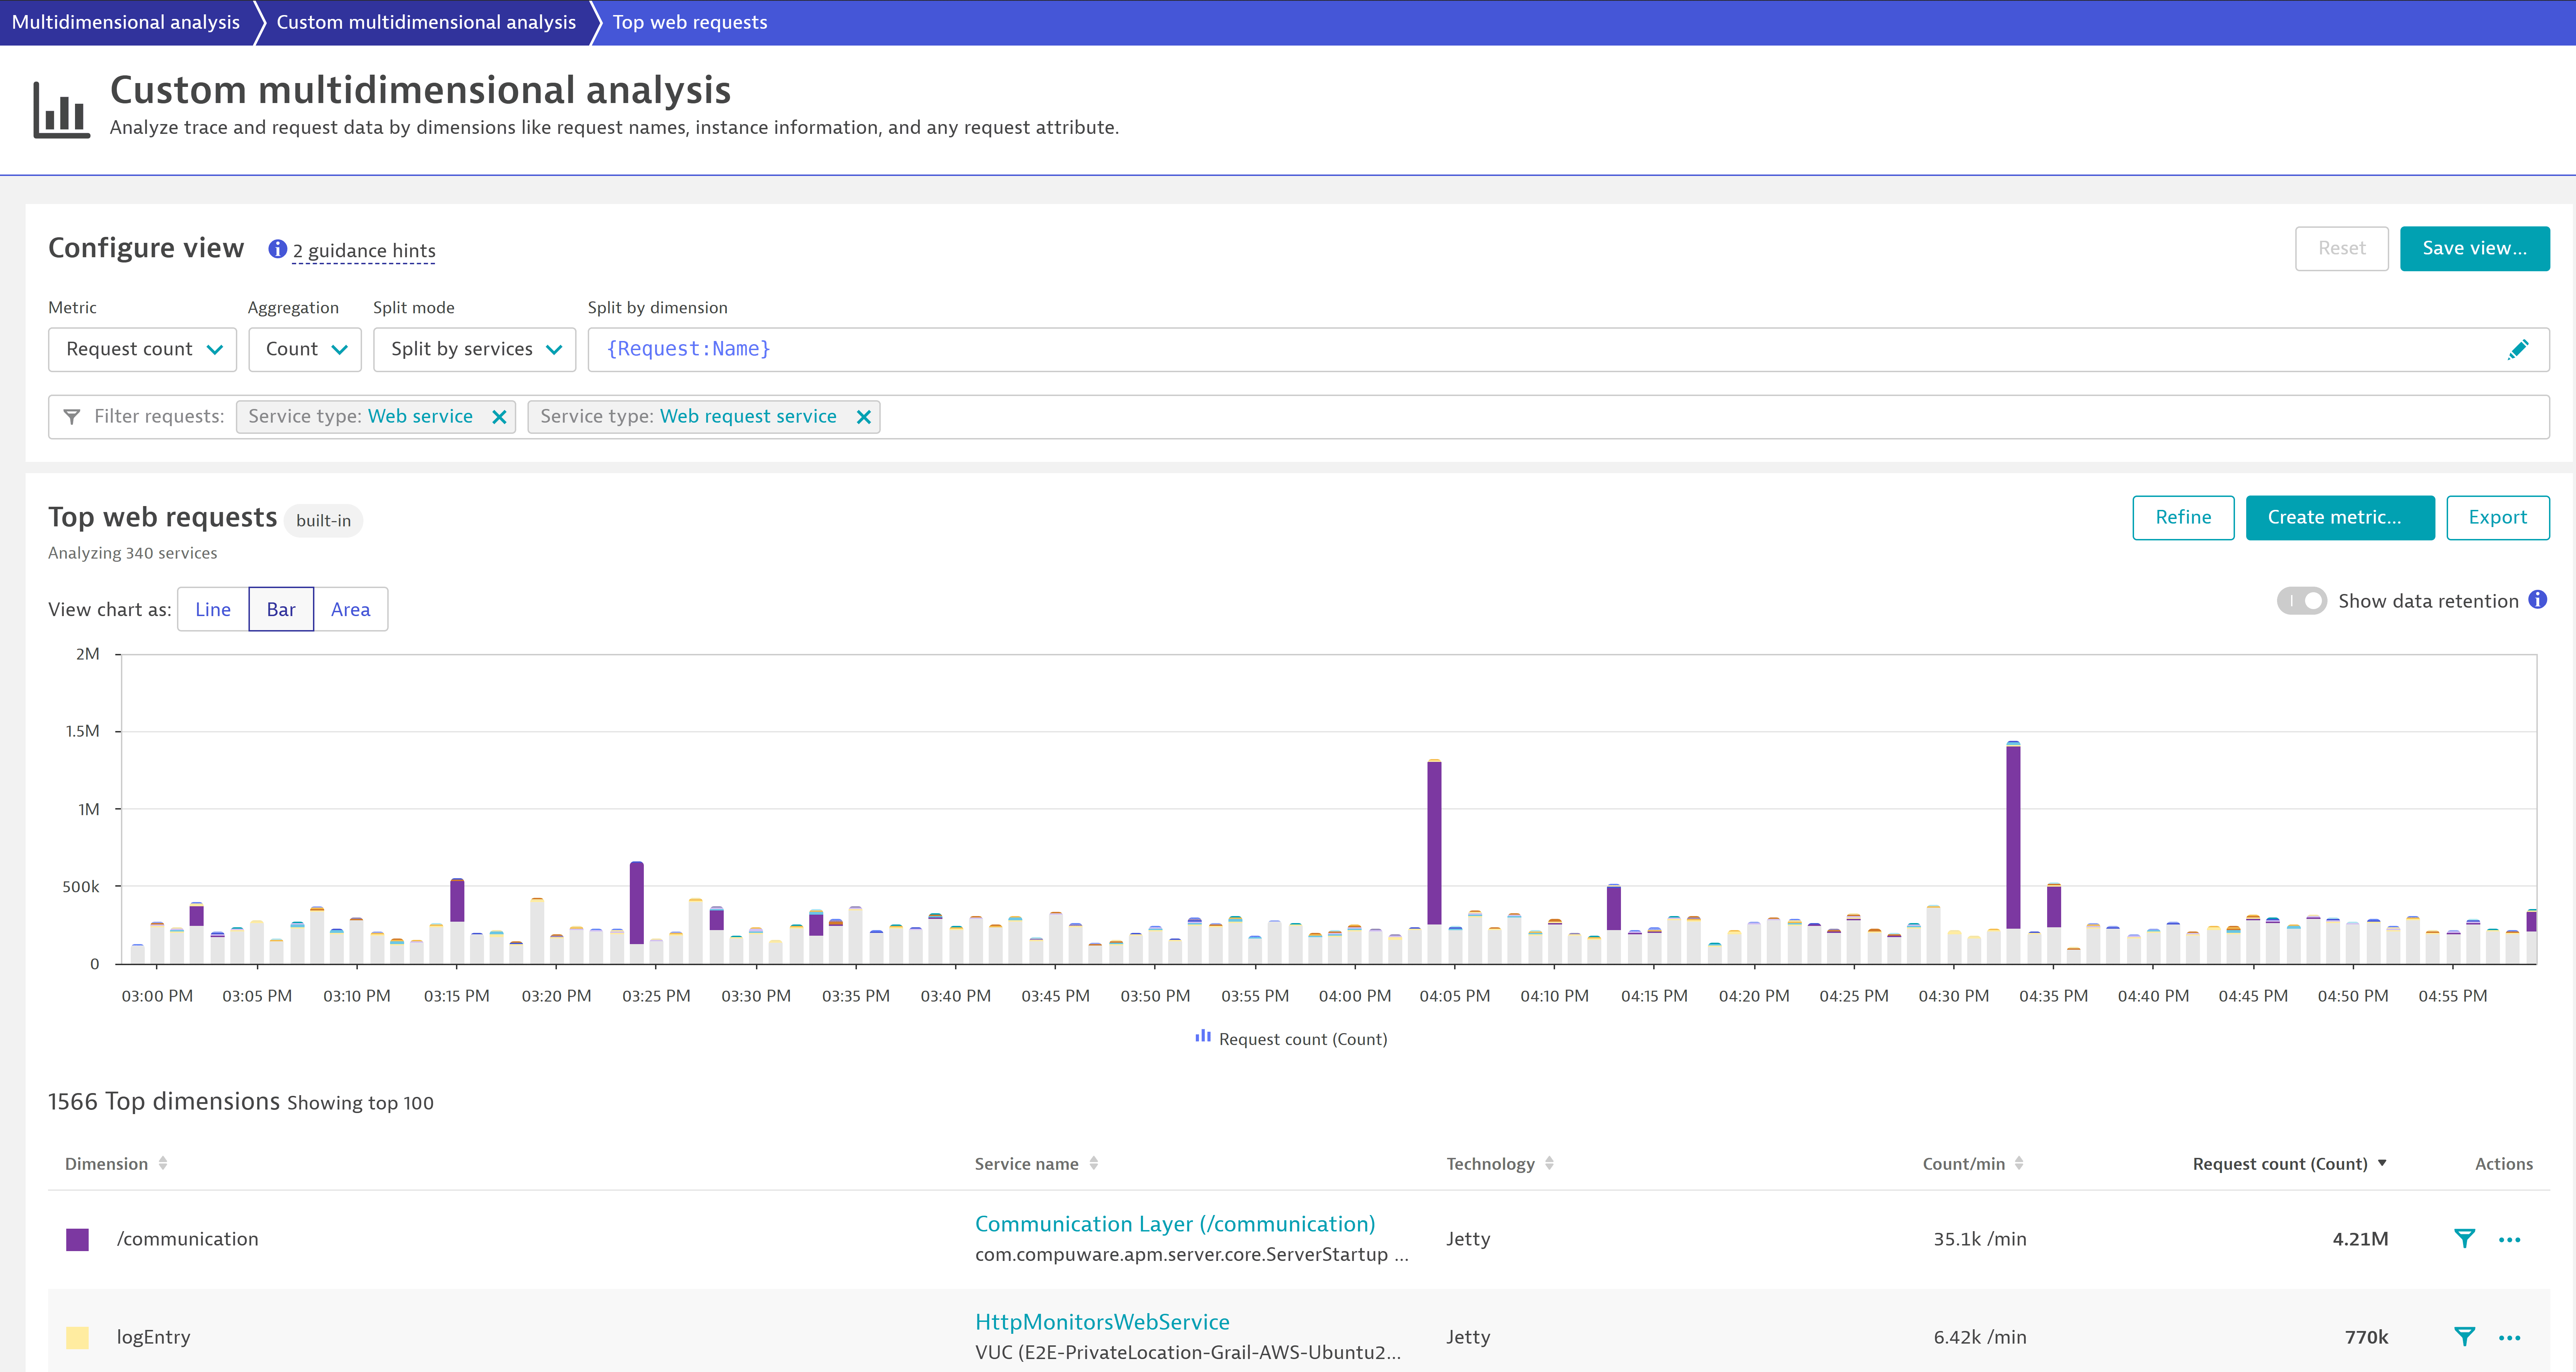Switch chart view to Bar
2576x1372 pixels.
click(x=281, y=609)
